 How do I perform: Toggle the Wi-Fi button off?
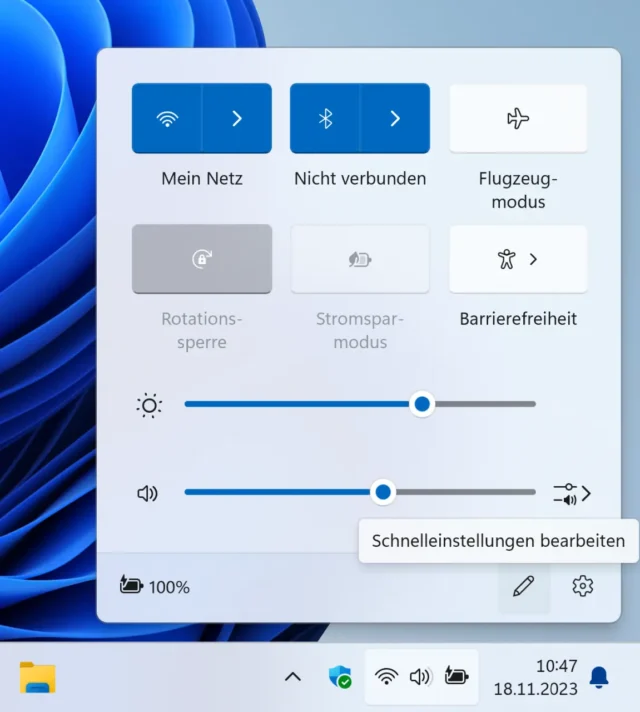pyautogui.click(x=167, y=118)
